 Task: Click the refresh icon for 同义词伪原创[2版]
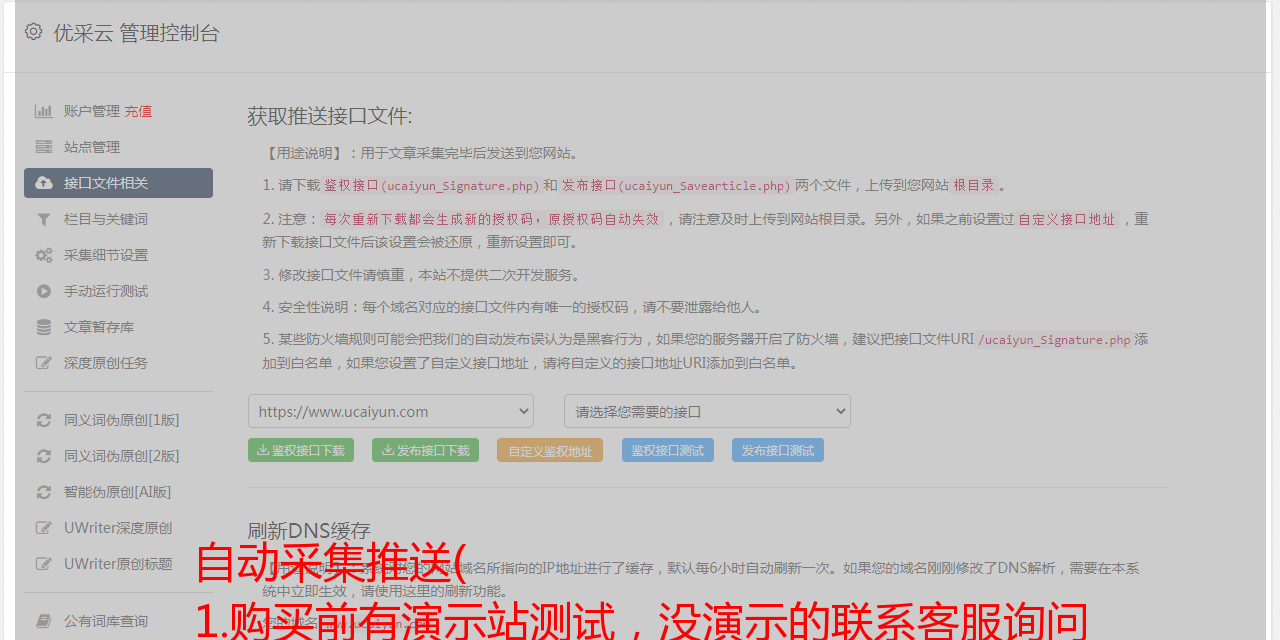click(x=44, y=456)
